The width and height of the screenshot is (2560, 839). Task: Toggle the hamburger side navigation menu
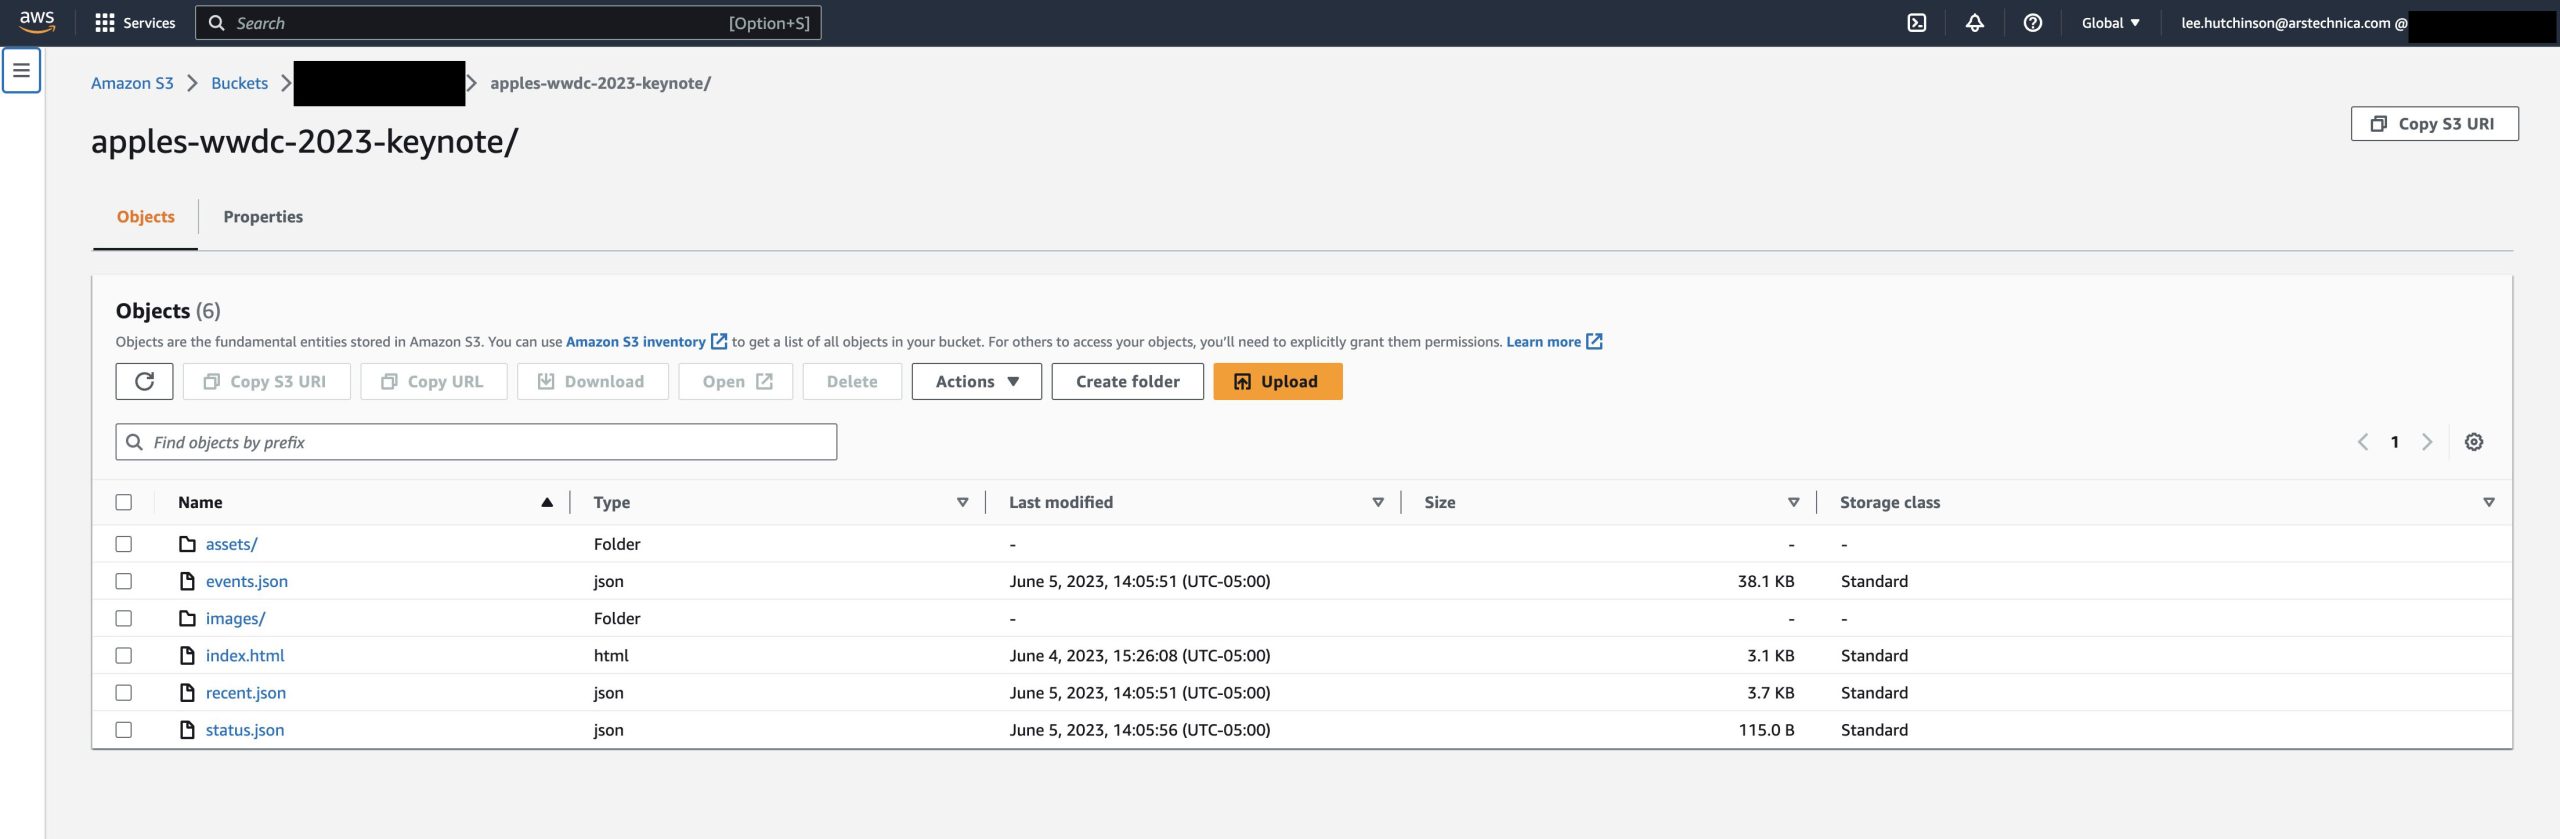pos(21,71)
